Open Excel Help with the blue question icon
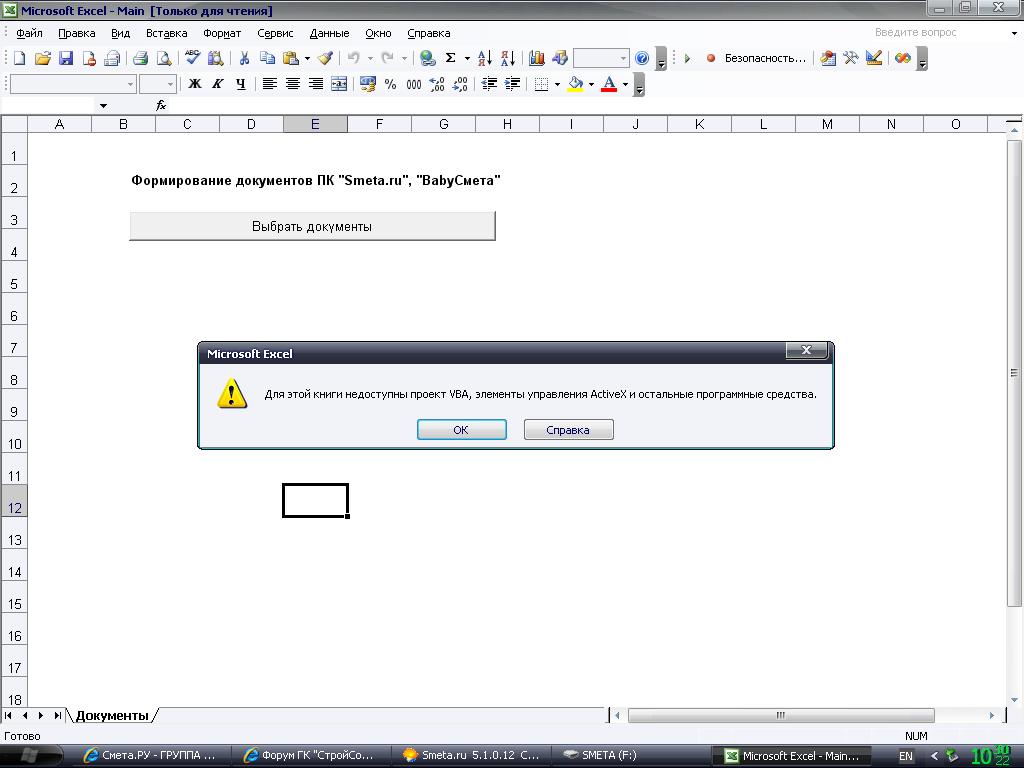The height and width of the screenshot is (768, 1024). pyautogui.click(x=642, y=58)
